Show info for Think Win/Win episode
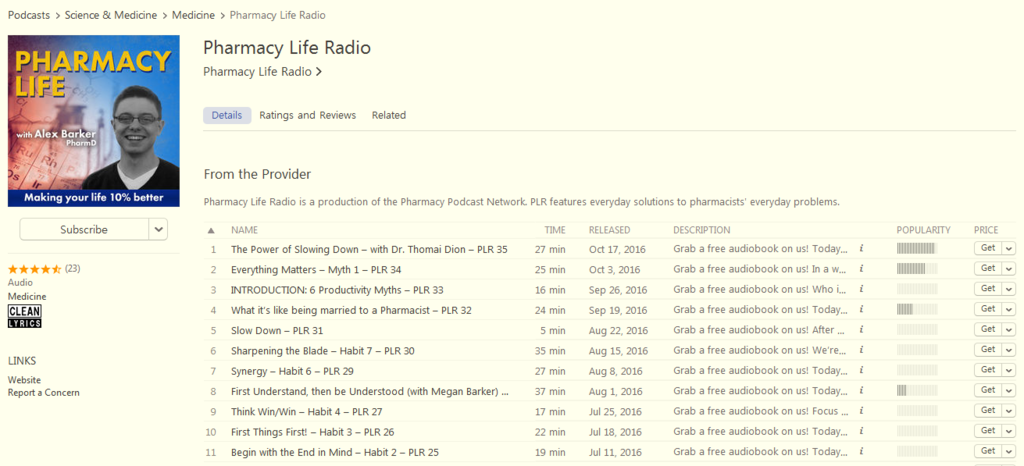Screen dimensions: 1024x466 point(861,411)
